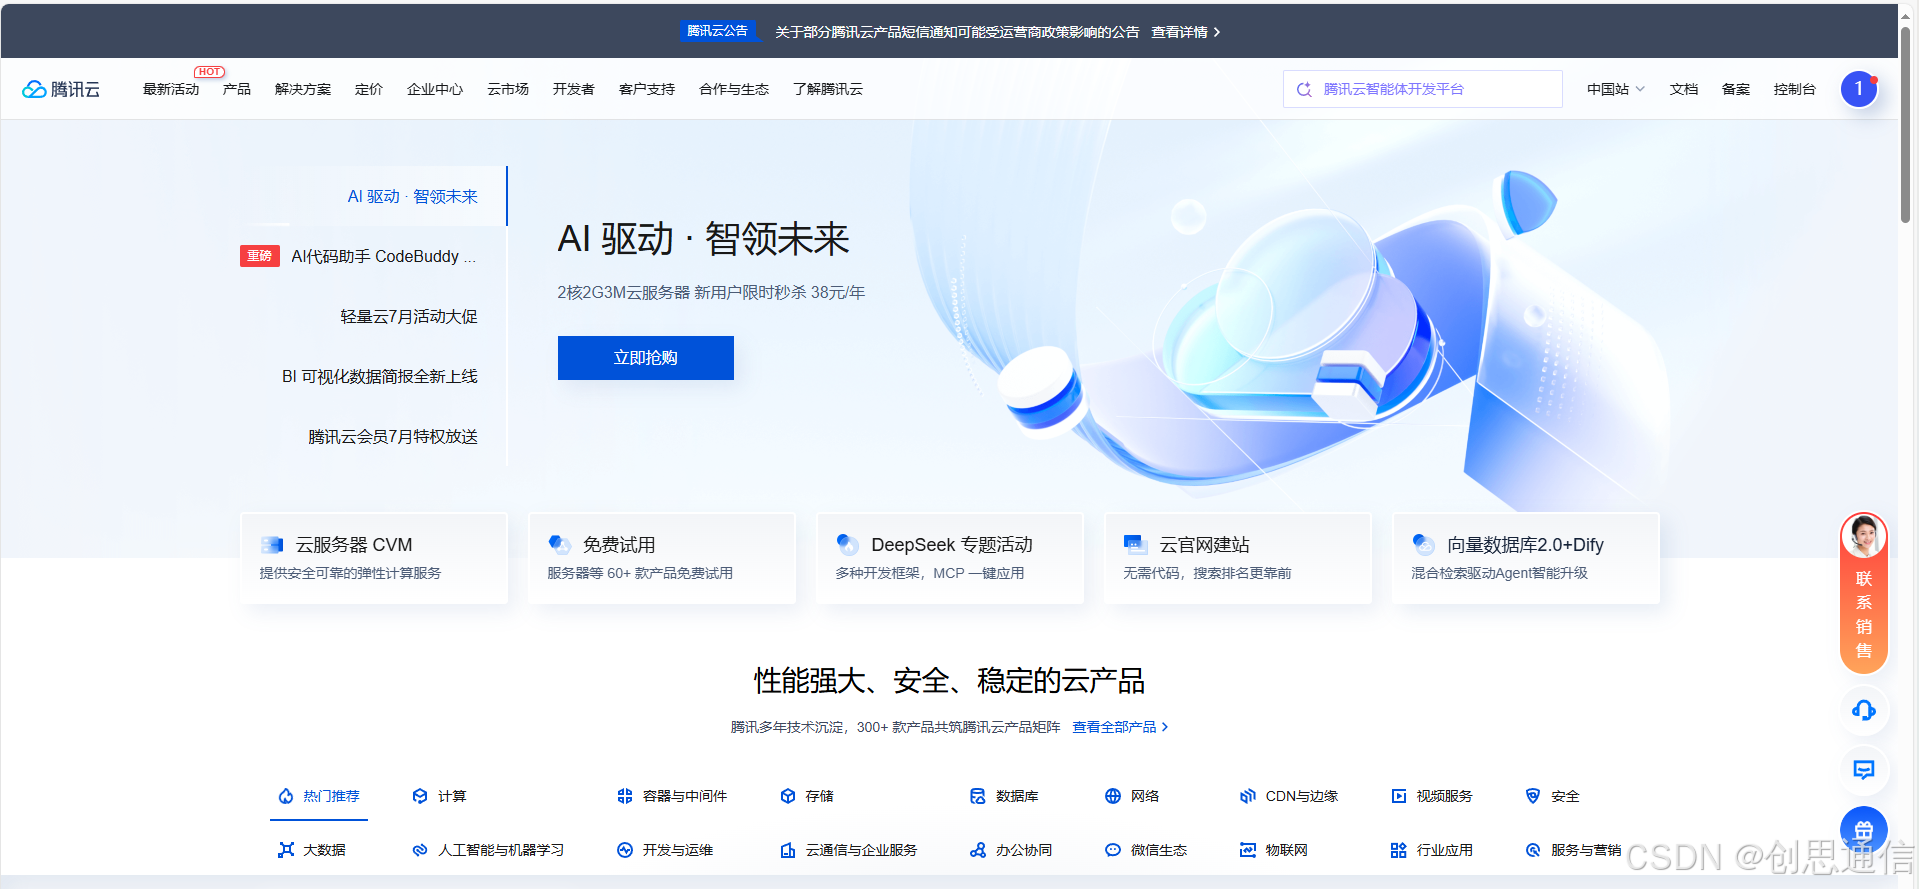
Task: Click the 开发与运维 category icon
Action: tap(625, 850)
